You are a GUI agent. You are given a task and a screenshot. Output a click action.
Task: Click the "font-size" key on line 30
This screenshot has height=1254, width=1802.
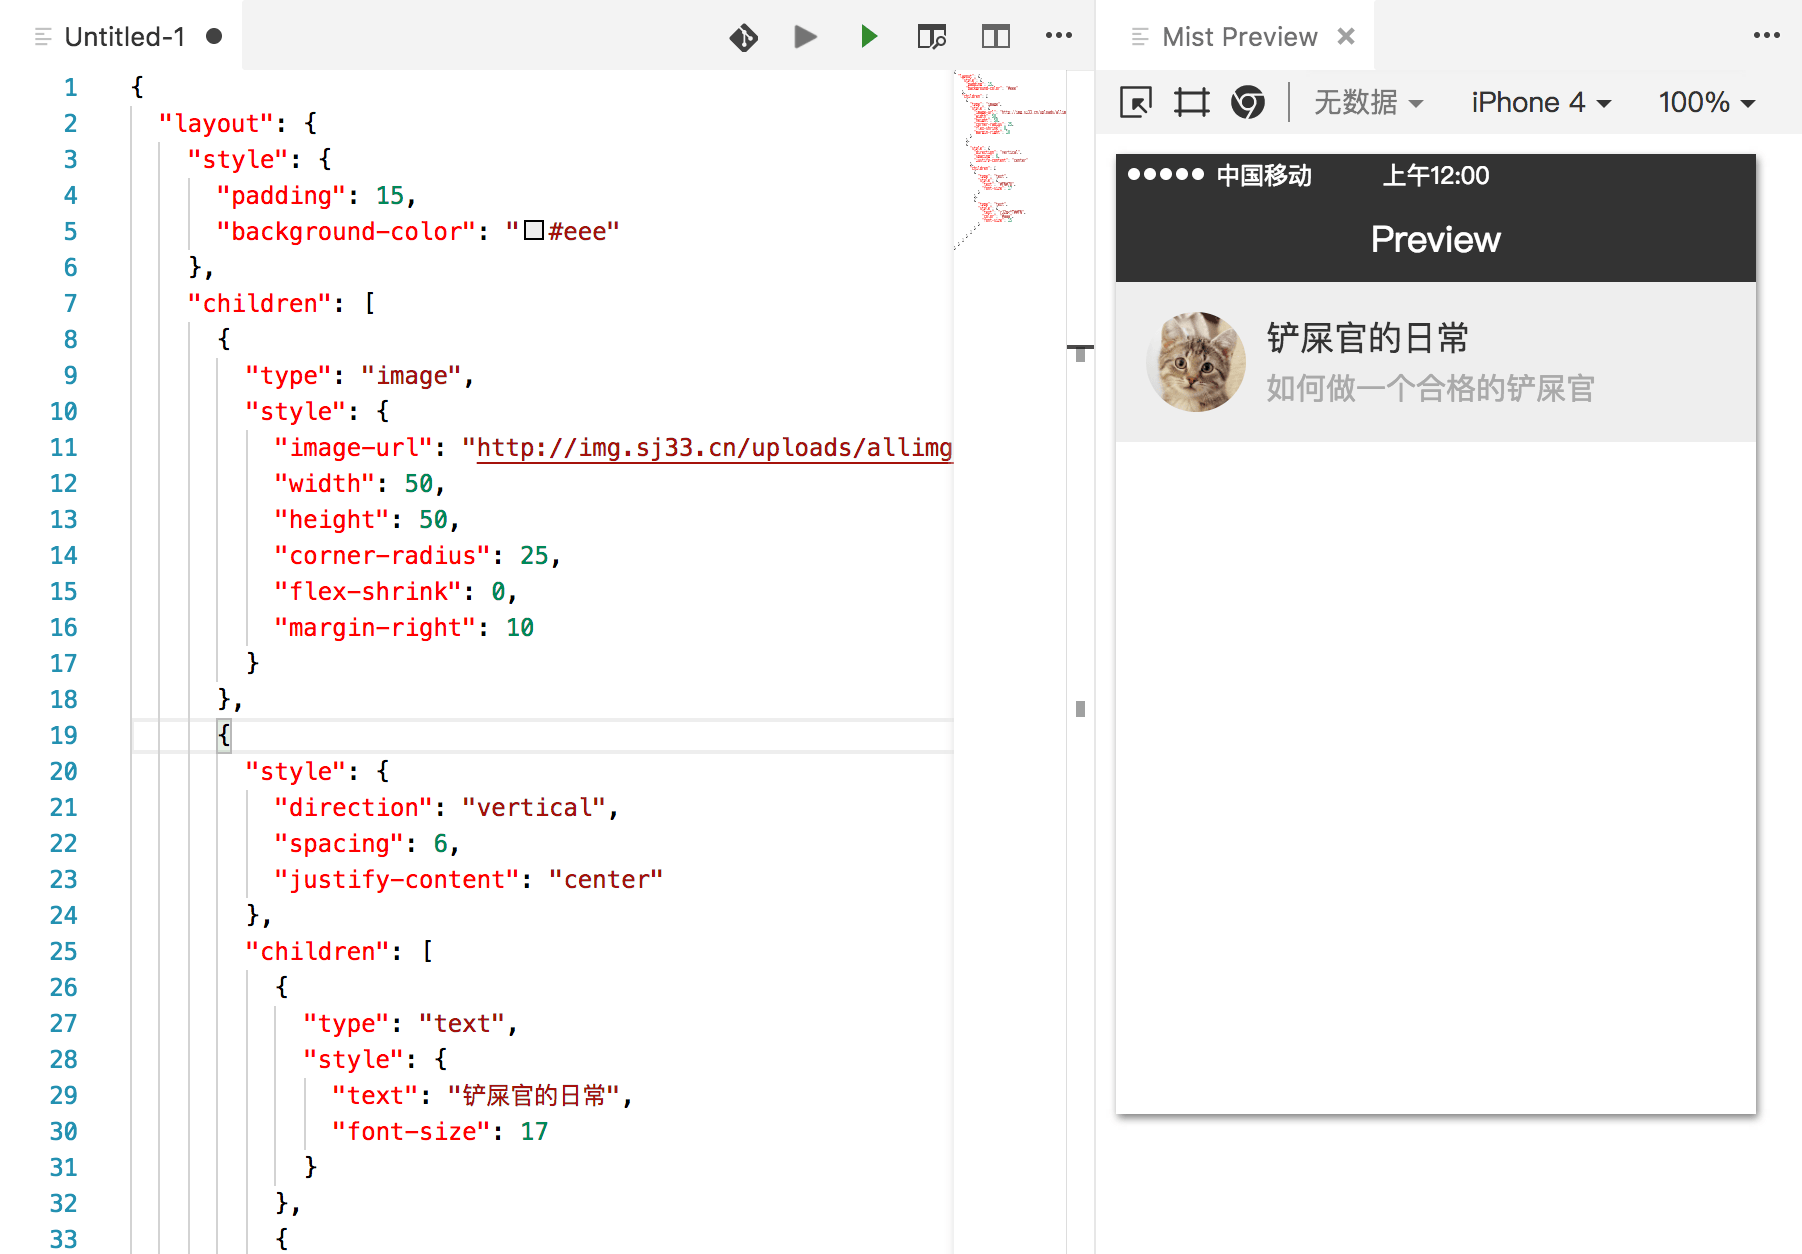pyautogui.click(x=411, y=1131)
